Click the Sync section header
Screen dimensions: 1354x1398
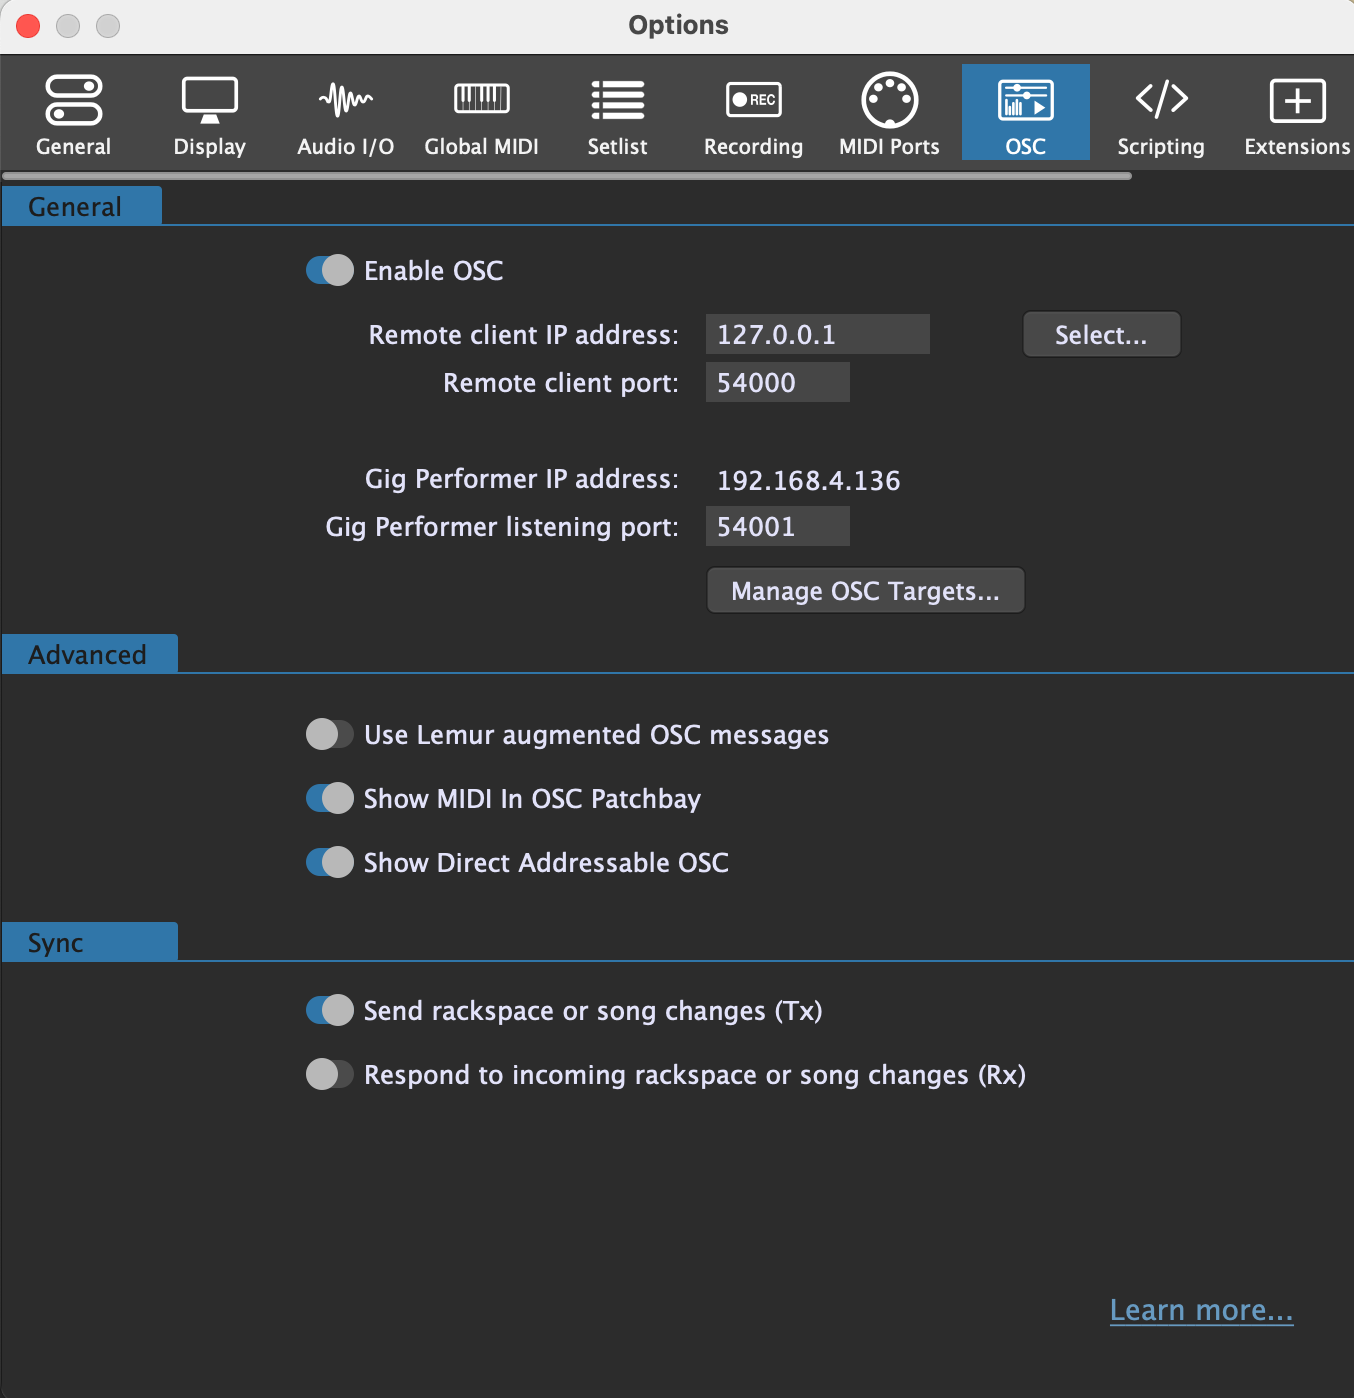tap(89, 942)
